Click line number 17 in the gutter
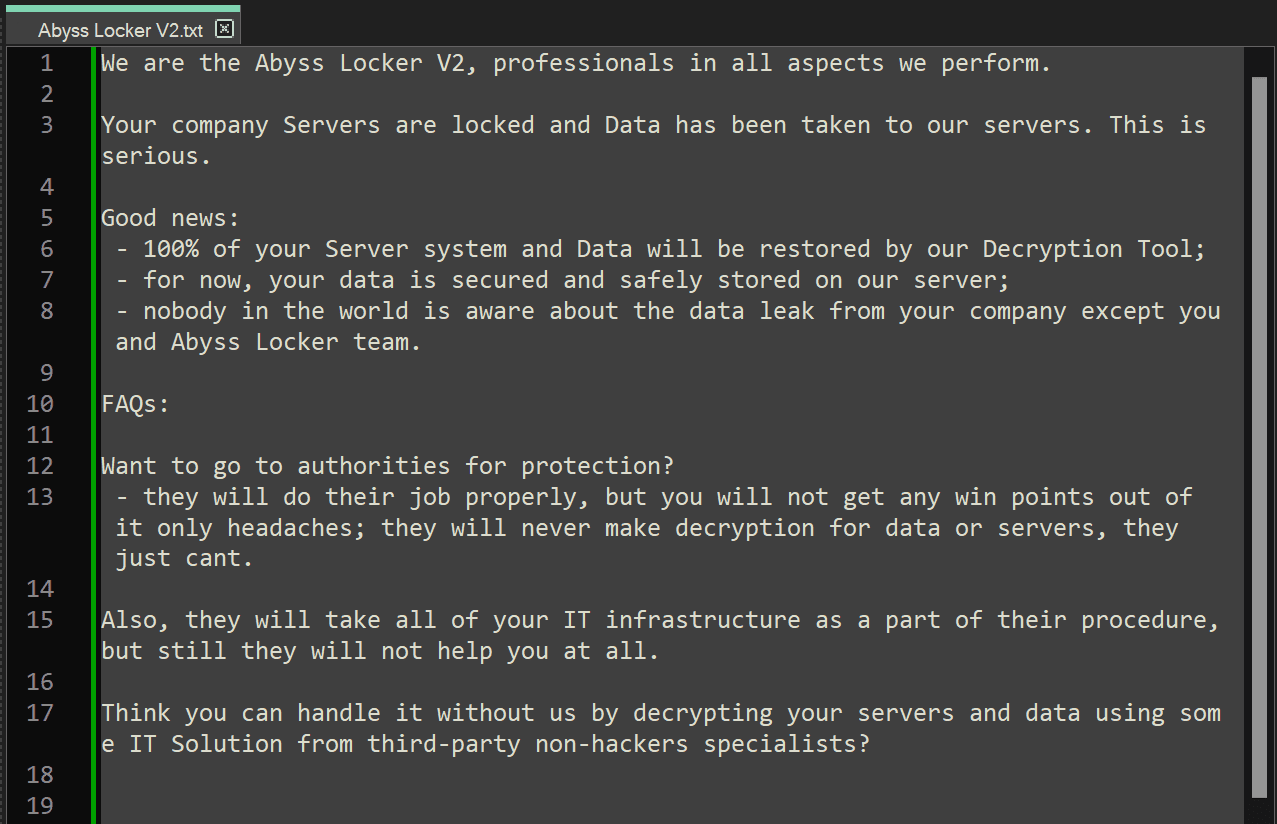1277x824 pixels. [40, 713]
